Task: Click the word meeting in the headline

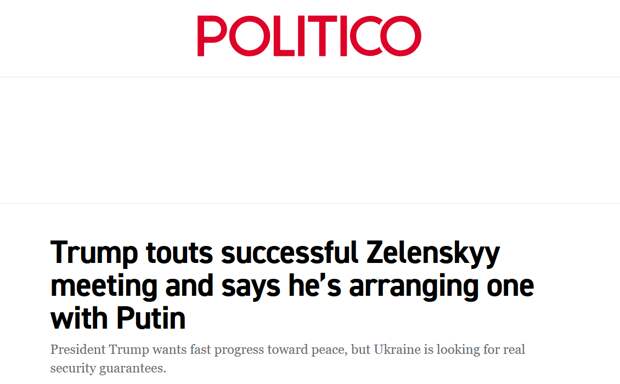Action: tap(104, 287)
